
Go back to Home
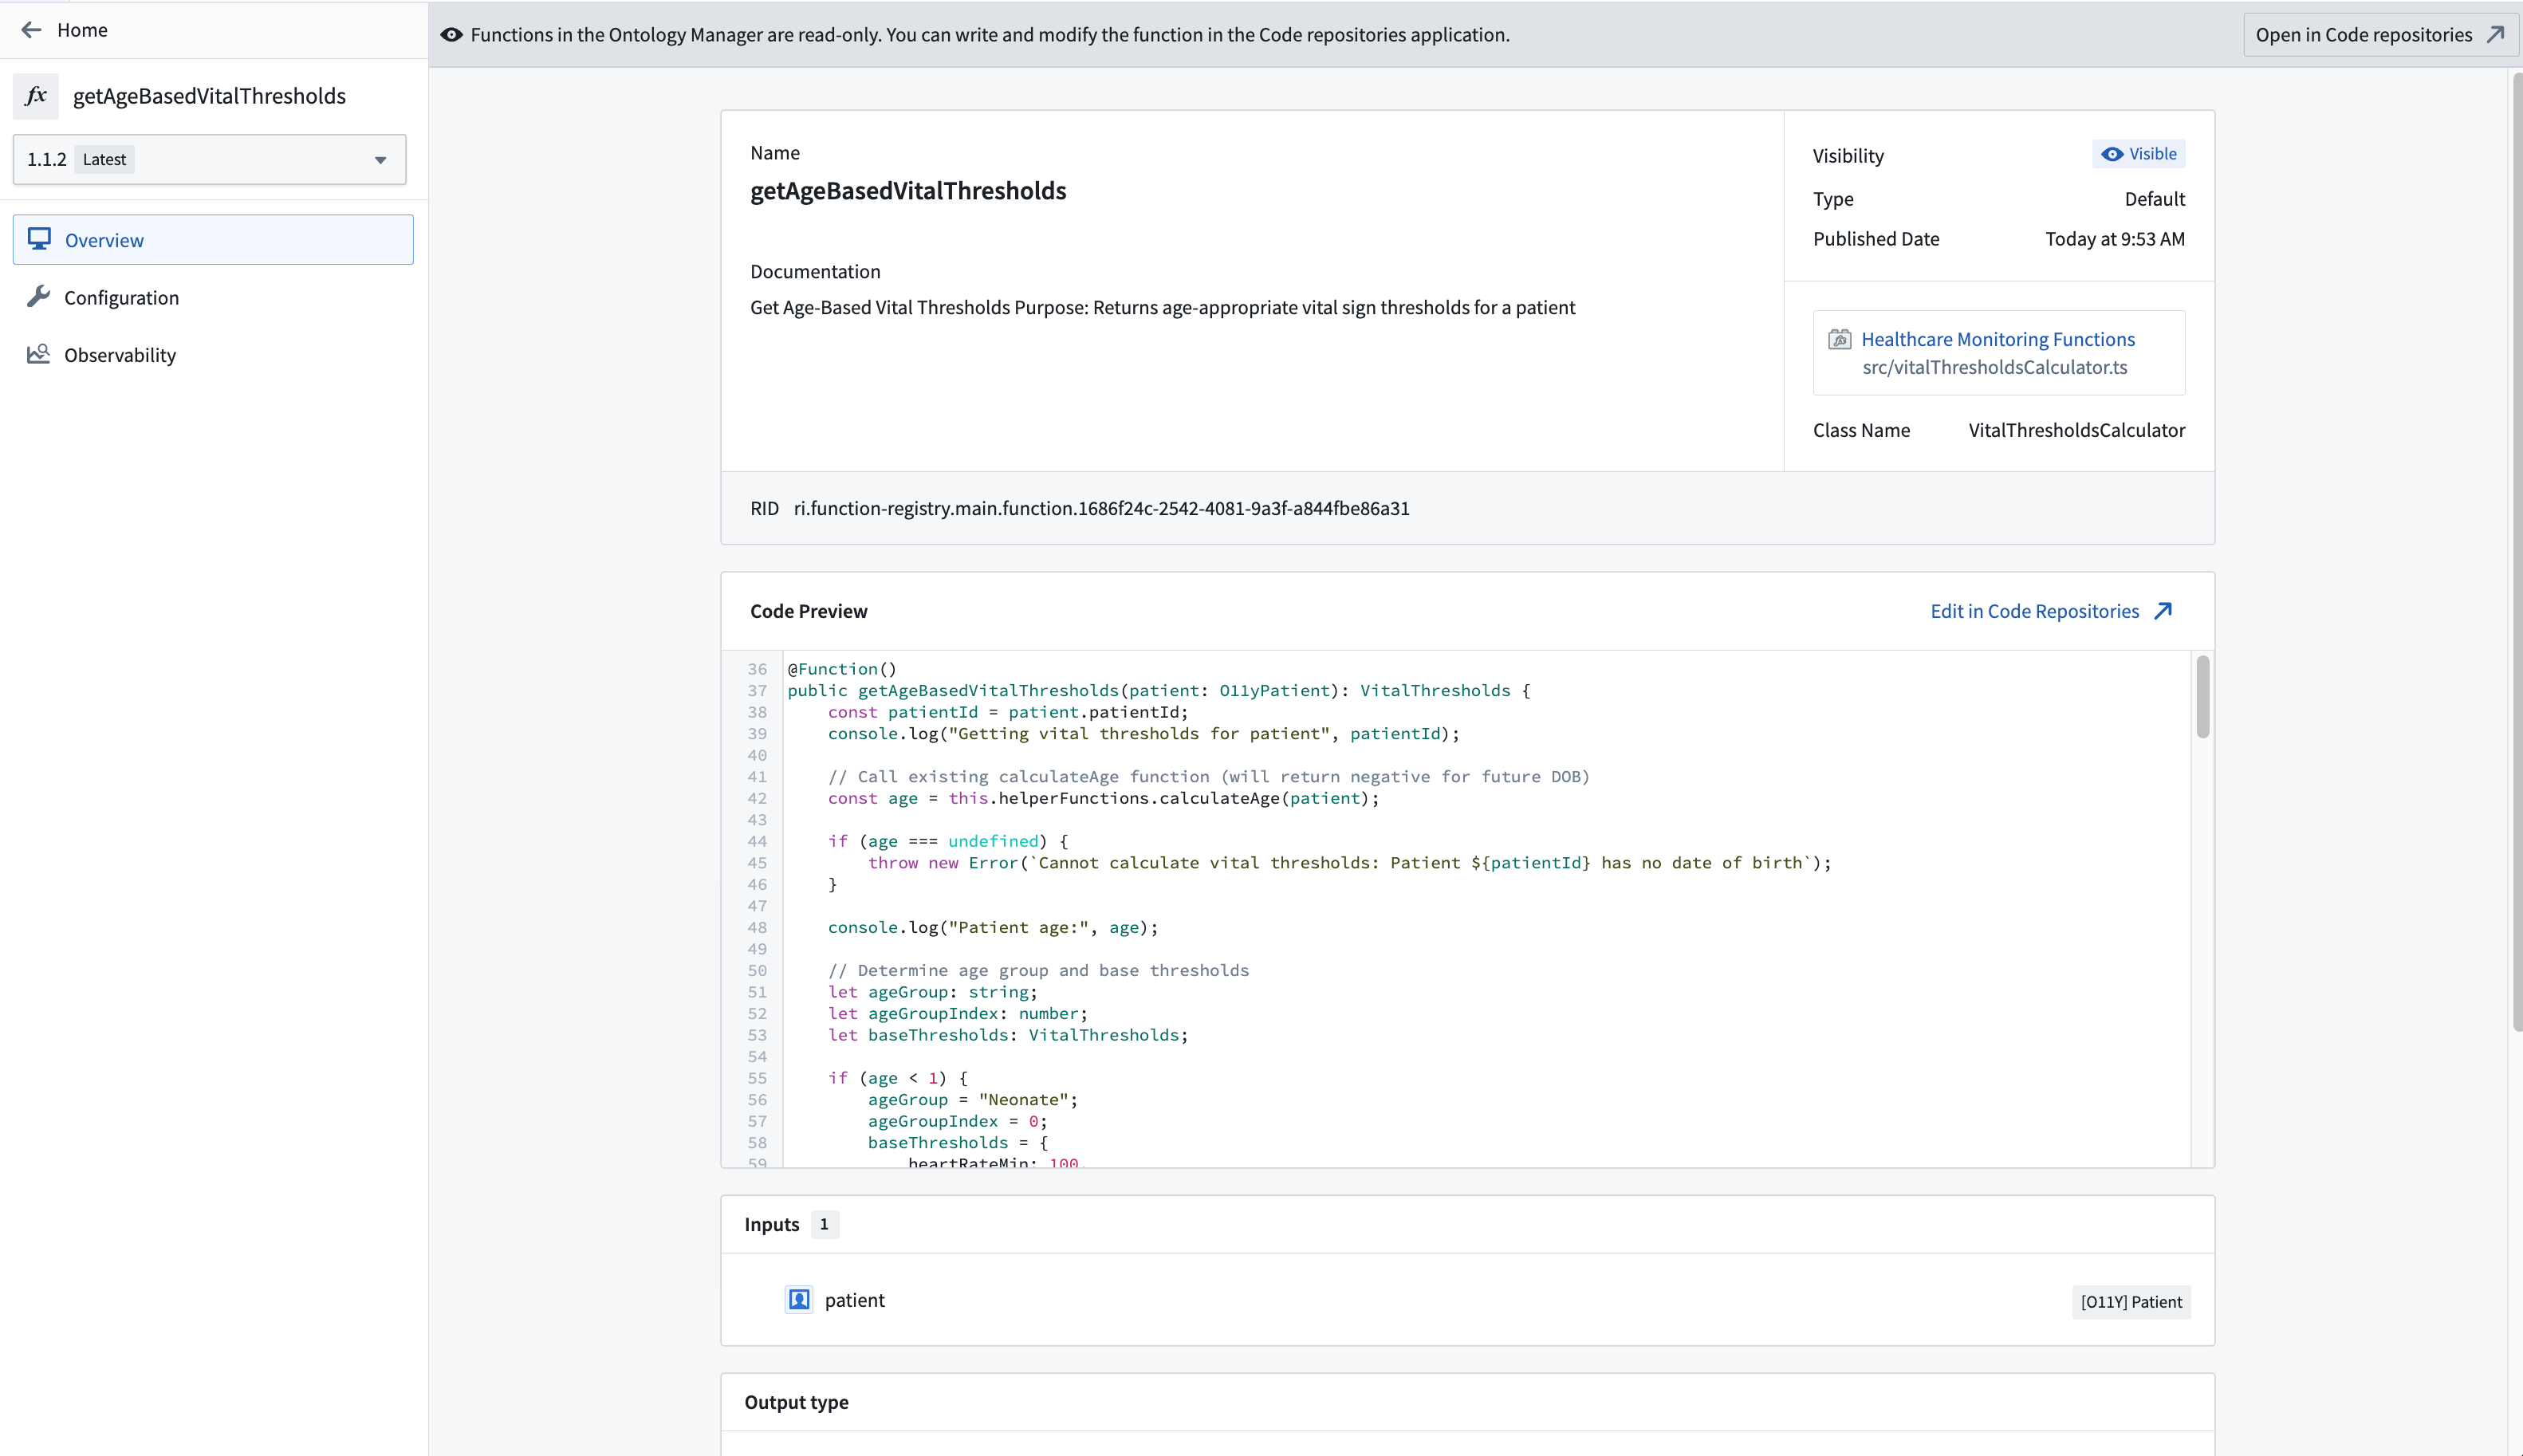pyautogui.click(x=64, y=30)
